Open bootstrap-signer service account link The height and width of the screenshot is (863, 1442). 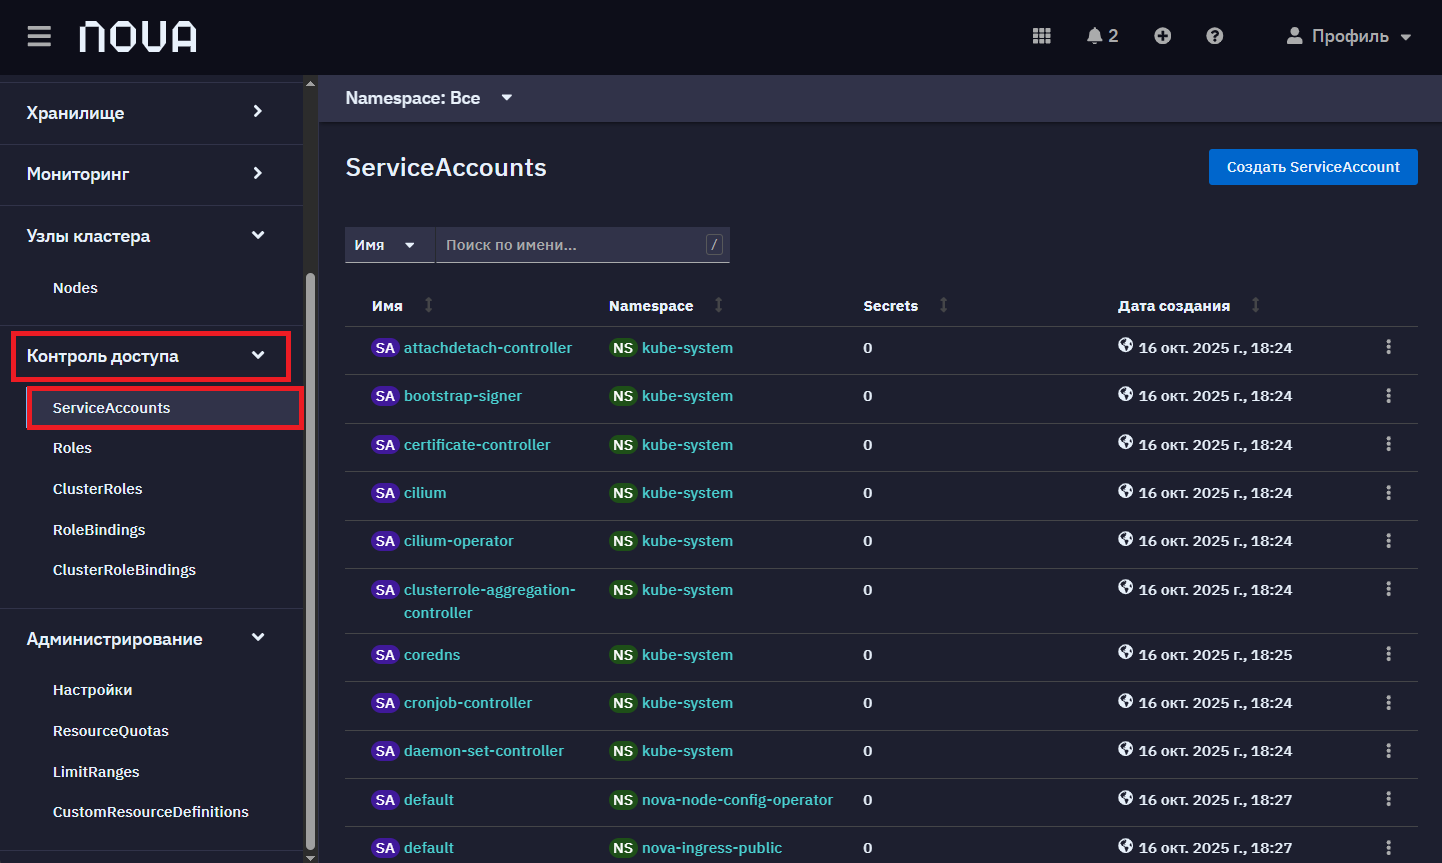click(x=463, y=396)
